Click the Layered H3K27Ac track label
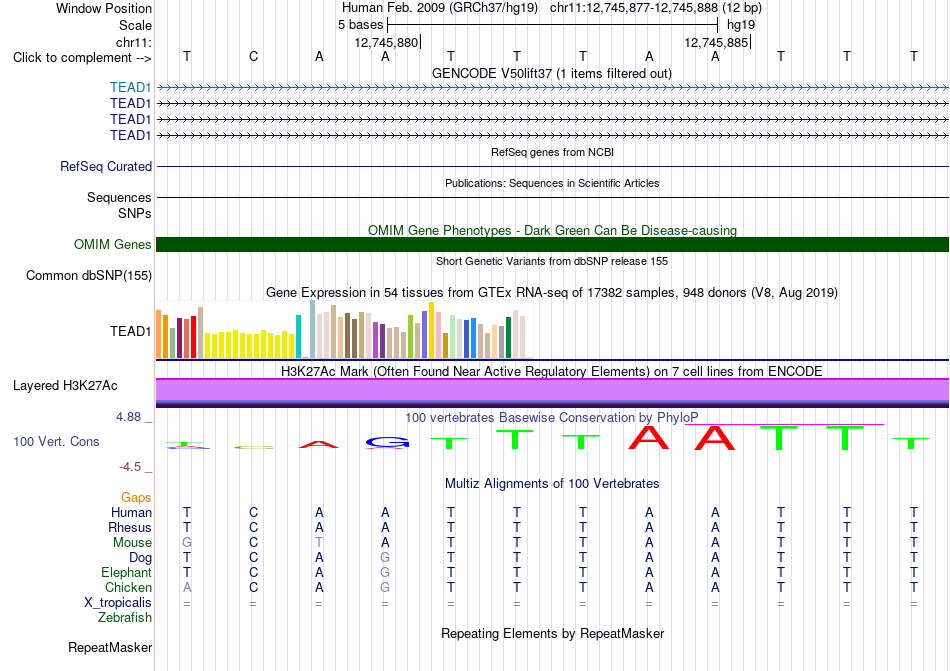Screen dimensions: 950x671 point(65,386)
